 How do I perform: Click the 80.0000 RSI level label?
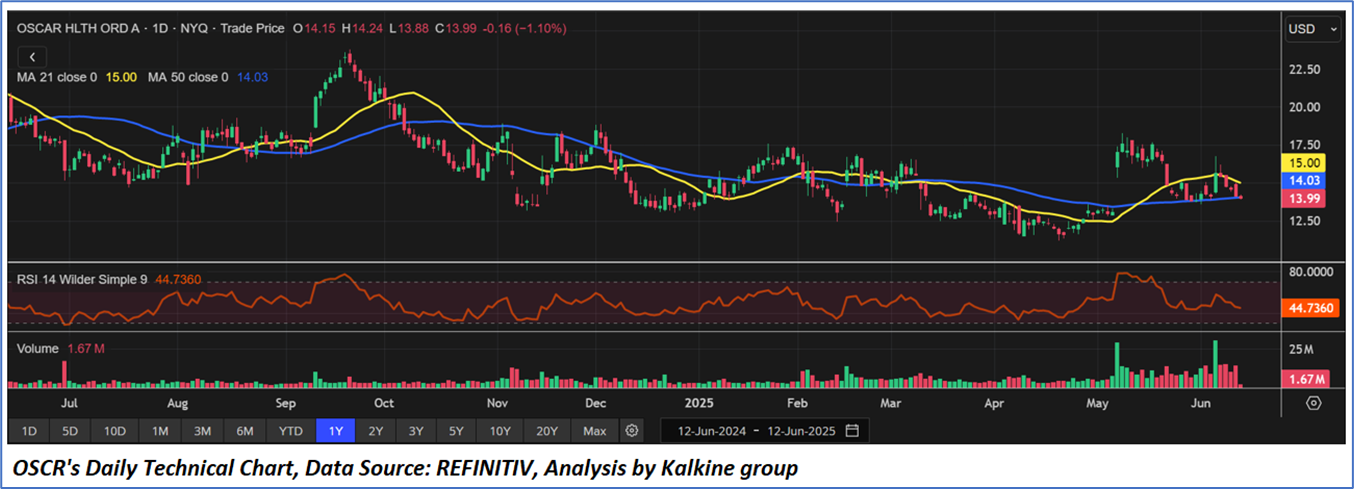pos(1310,271)
